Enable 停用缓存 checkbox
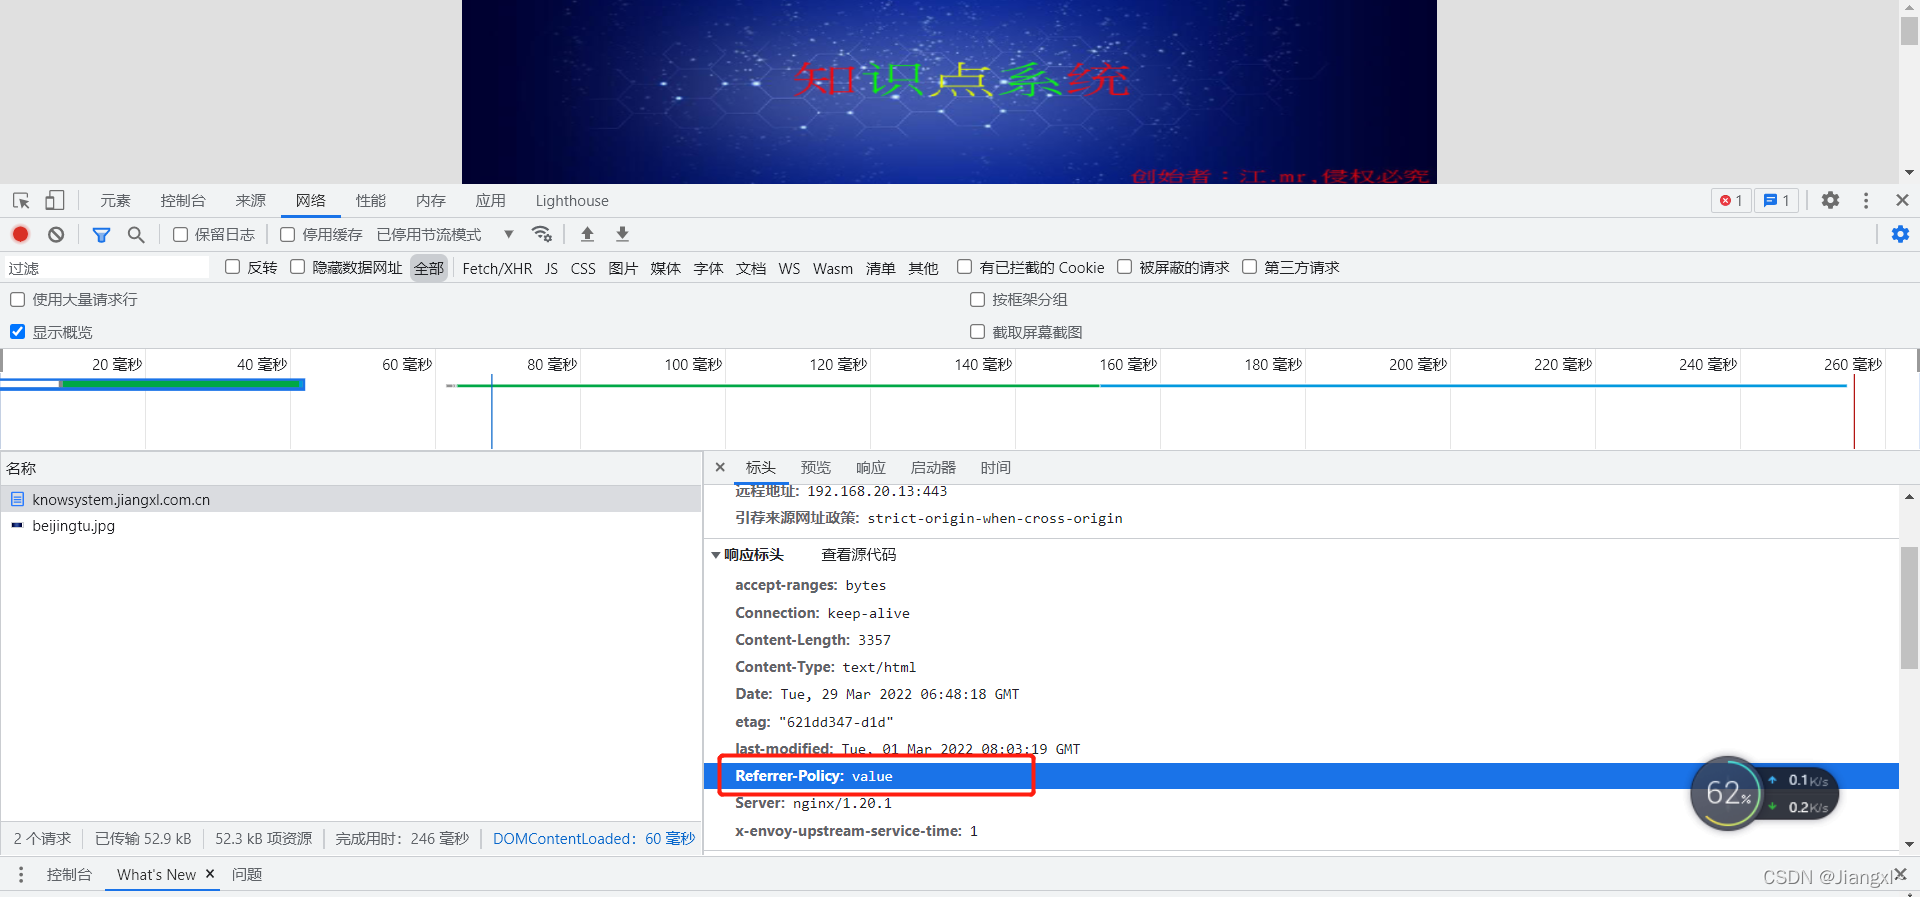The image size is (1920, 897). tap(288, 234)
